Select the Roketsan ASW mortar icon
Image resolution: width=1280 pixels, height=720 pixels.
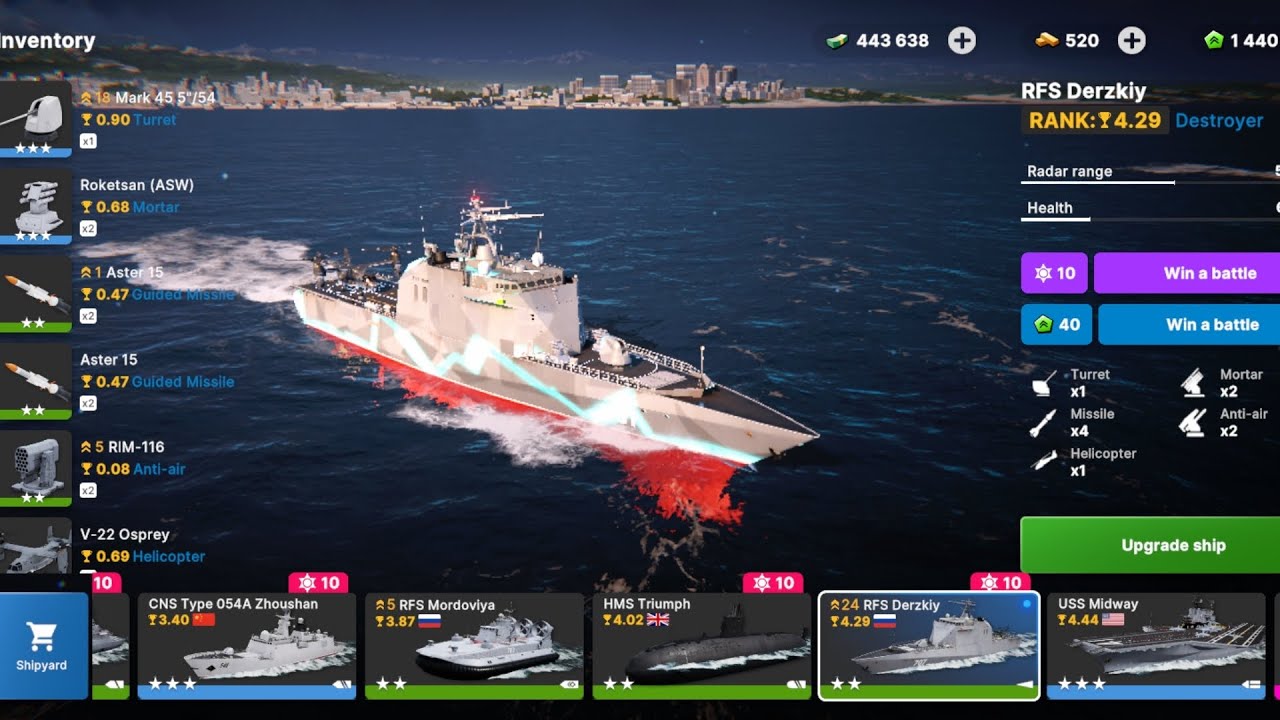[x=35, y=206]
